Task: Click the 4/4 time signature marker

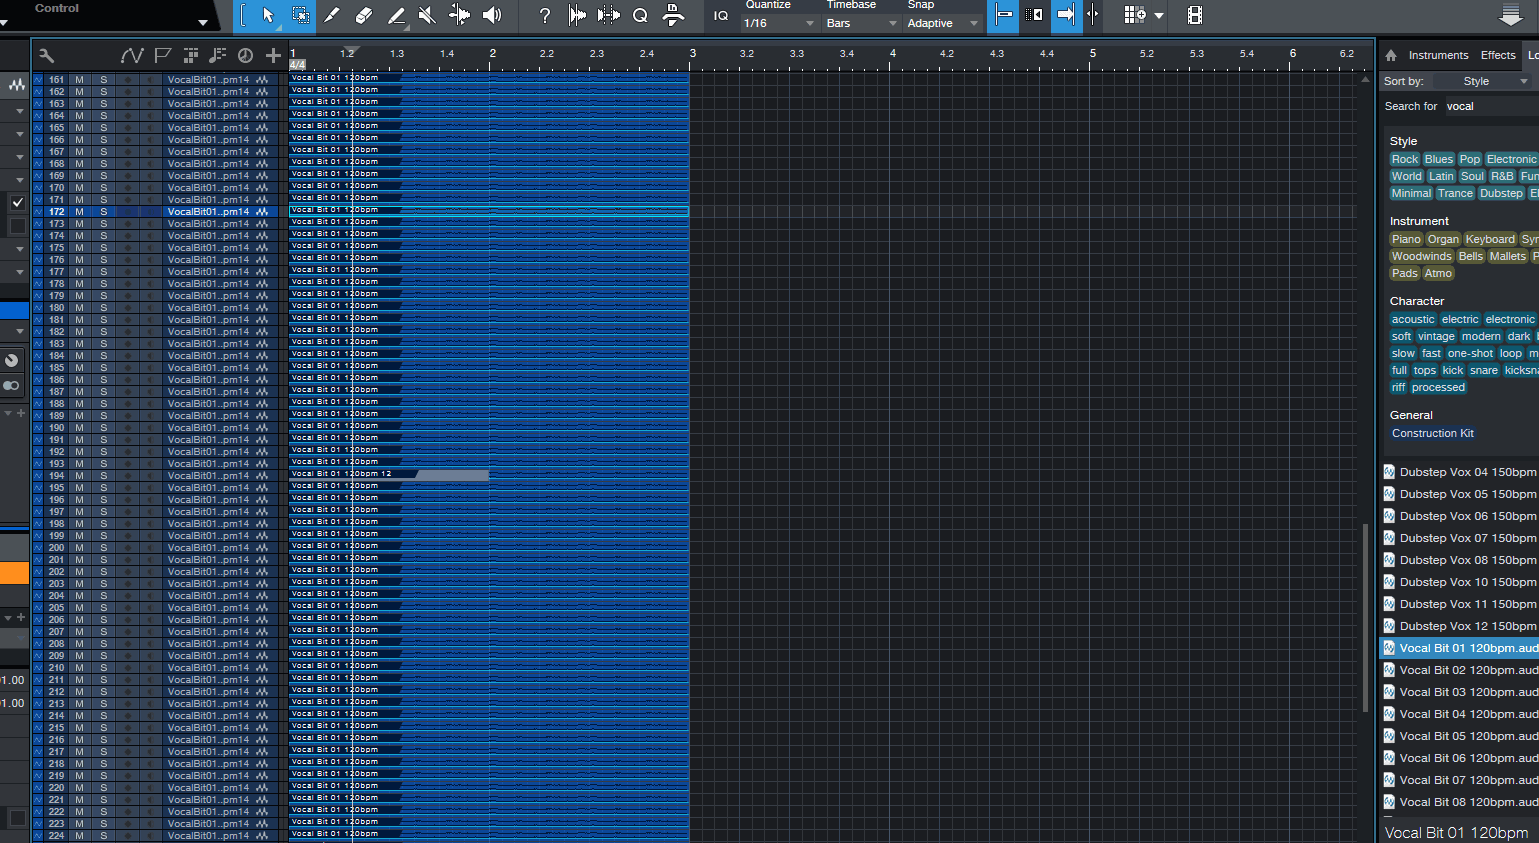Action: click(297, 65)
